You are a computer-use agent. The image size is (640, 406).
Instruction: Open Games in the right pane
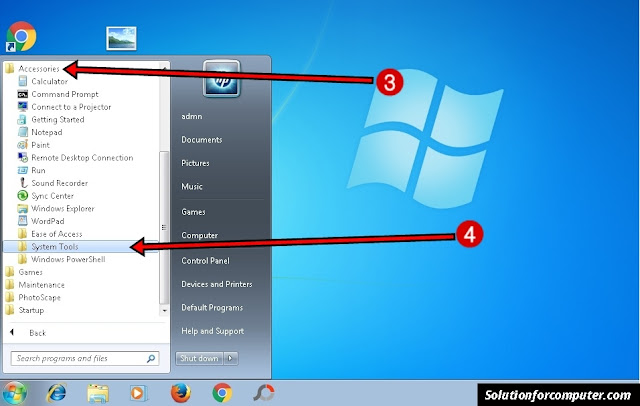tap(193, 212)
